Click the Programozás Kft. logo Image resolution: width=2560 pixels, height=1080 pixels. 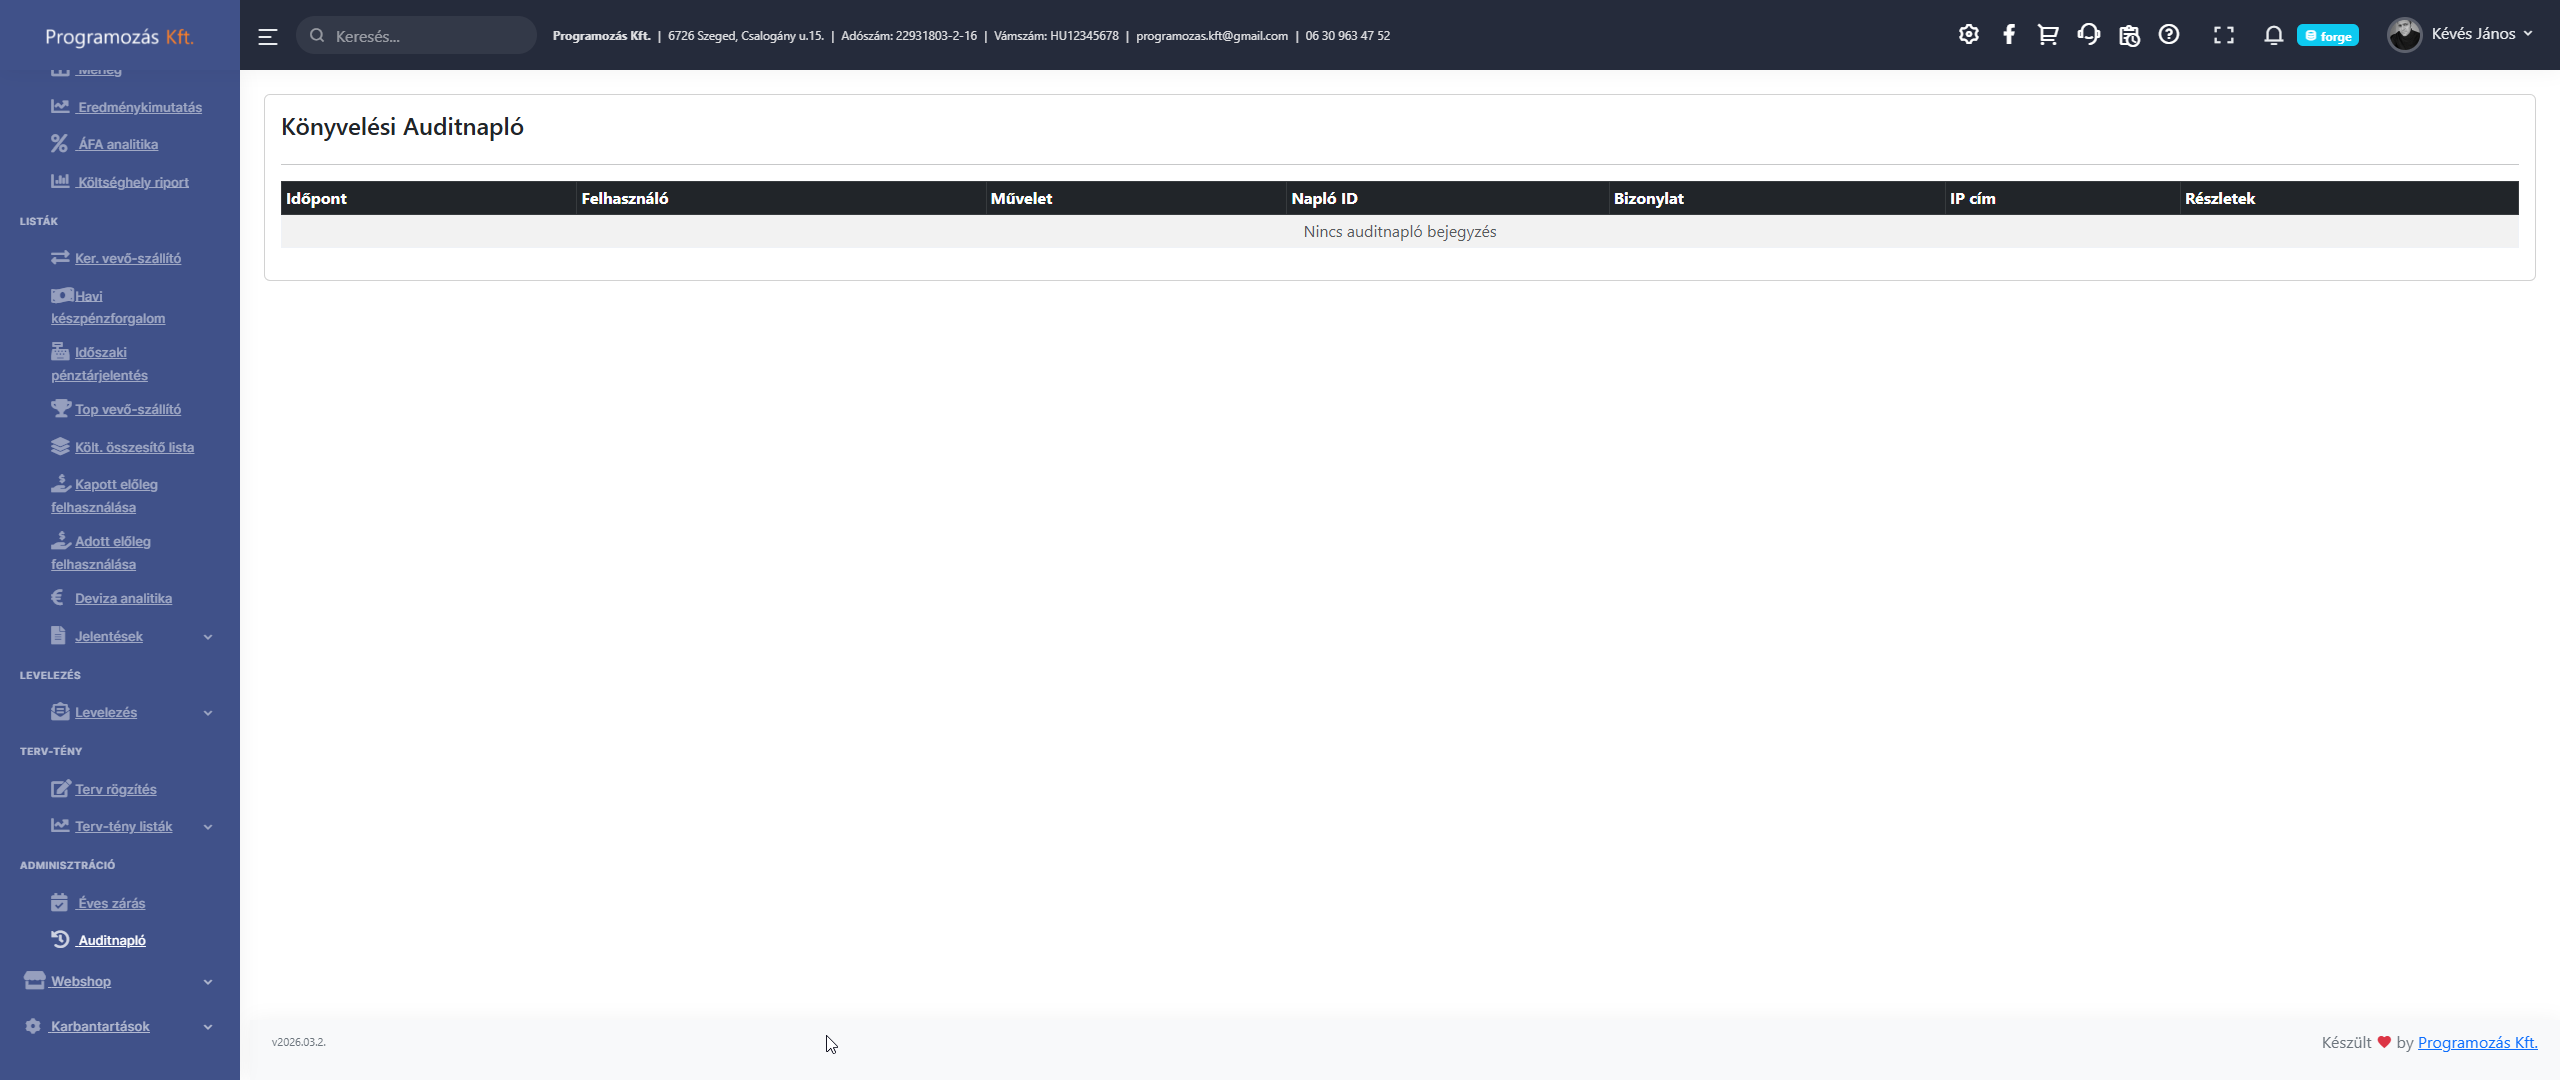[119, 37]
